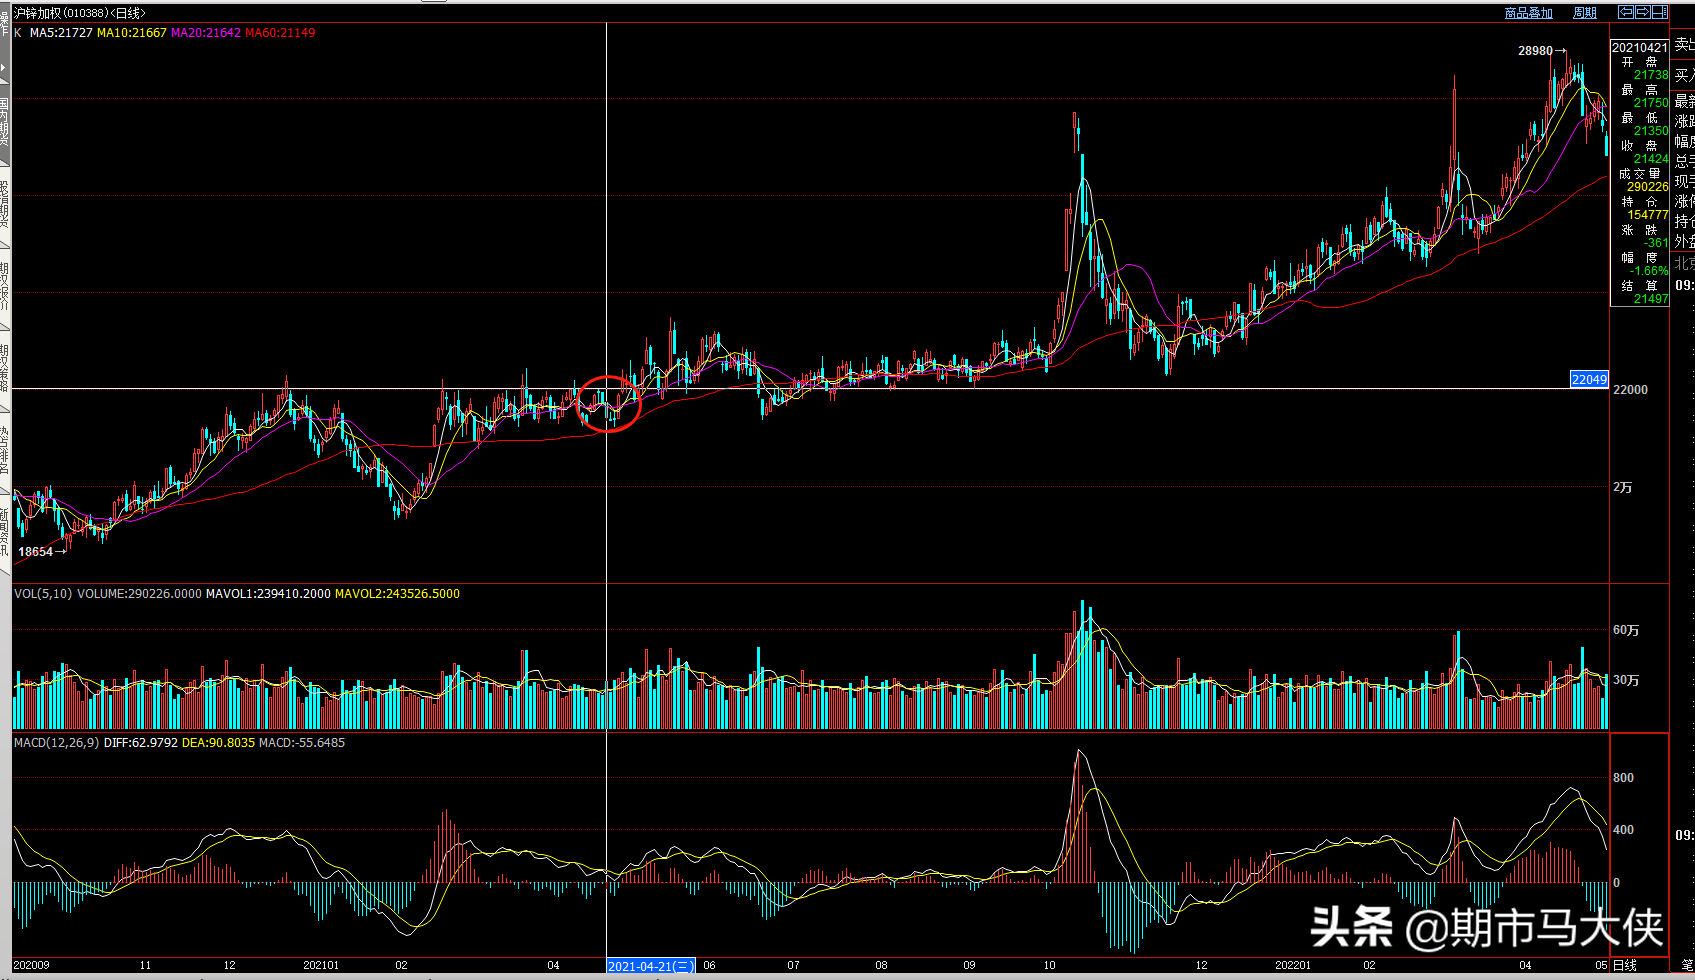The height and width of the screenshot is (980, 1695).
Task: Switch to the 国内期货 sidebar tab
Action: coord(5,122)
